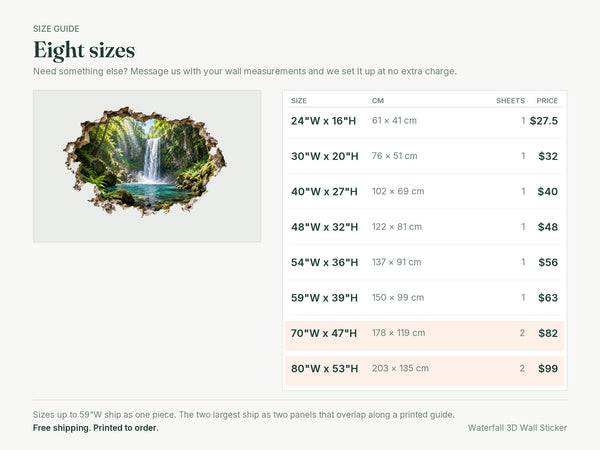Choose the 59"W x 39"H size row
Image resolution: width=600 pixels, height=450 pixels.
[424, 298]
